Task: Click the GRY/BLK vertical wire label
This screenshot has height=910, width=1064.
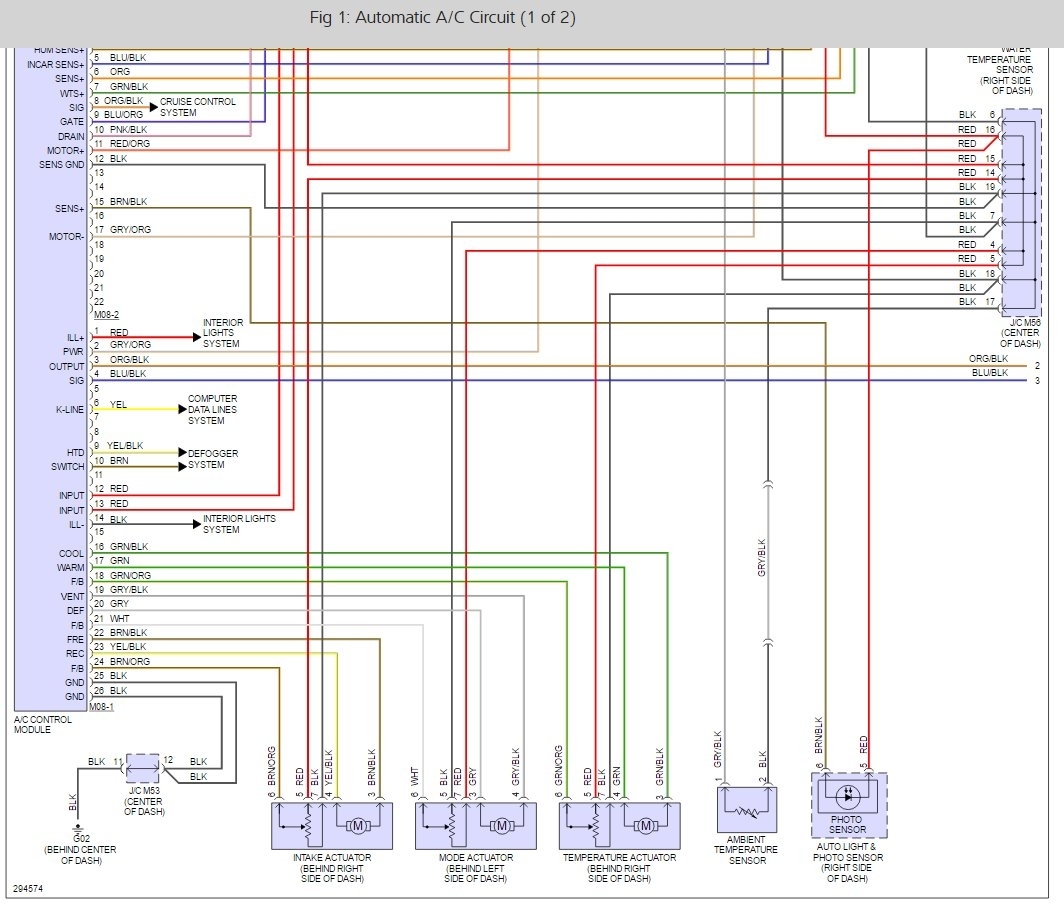Action: [761, 558]
